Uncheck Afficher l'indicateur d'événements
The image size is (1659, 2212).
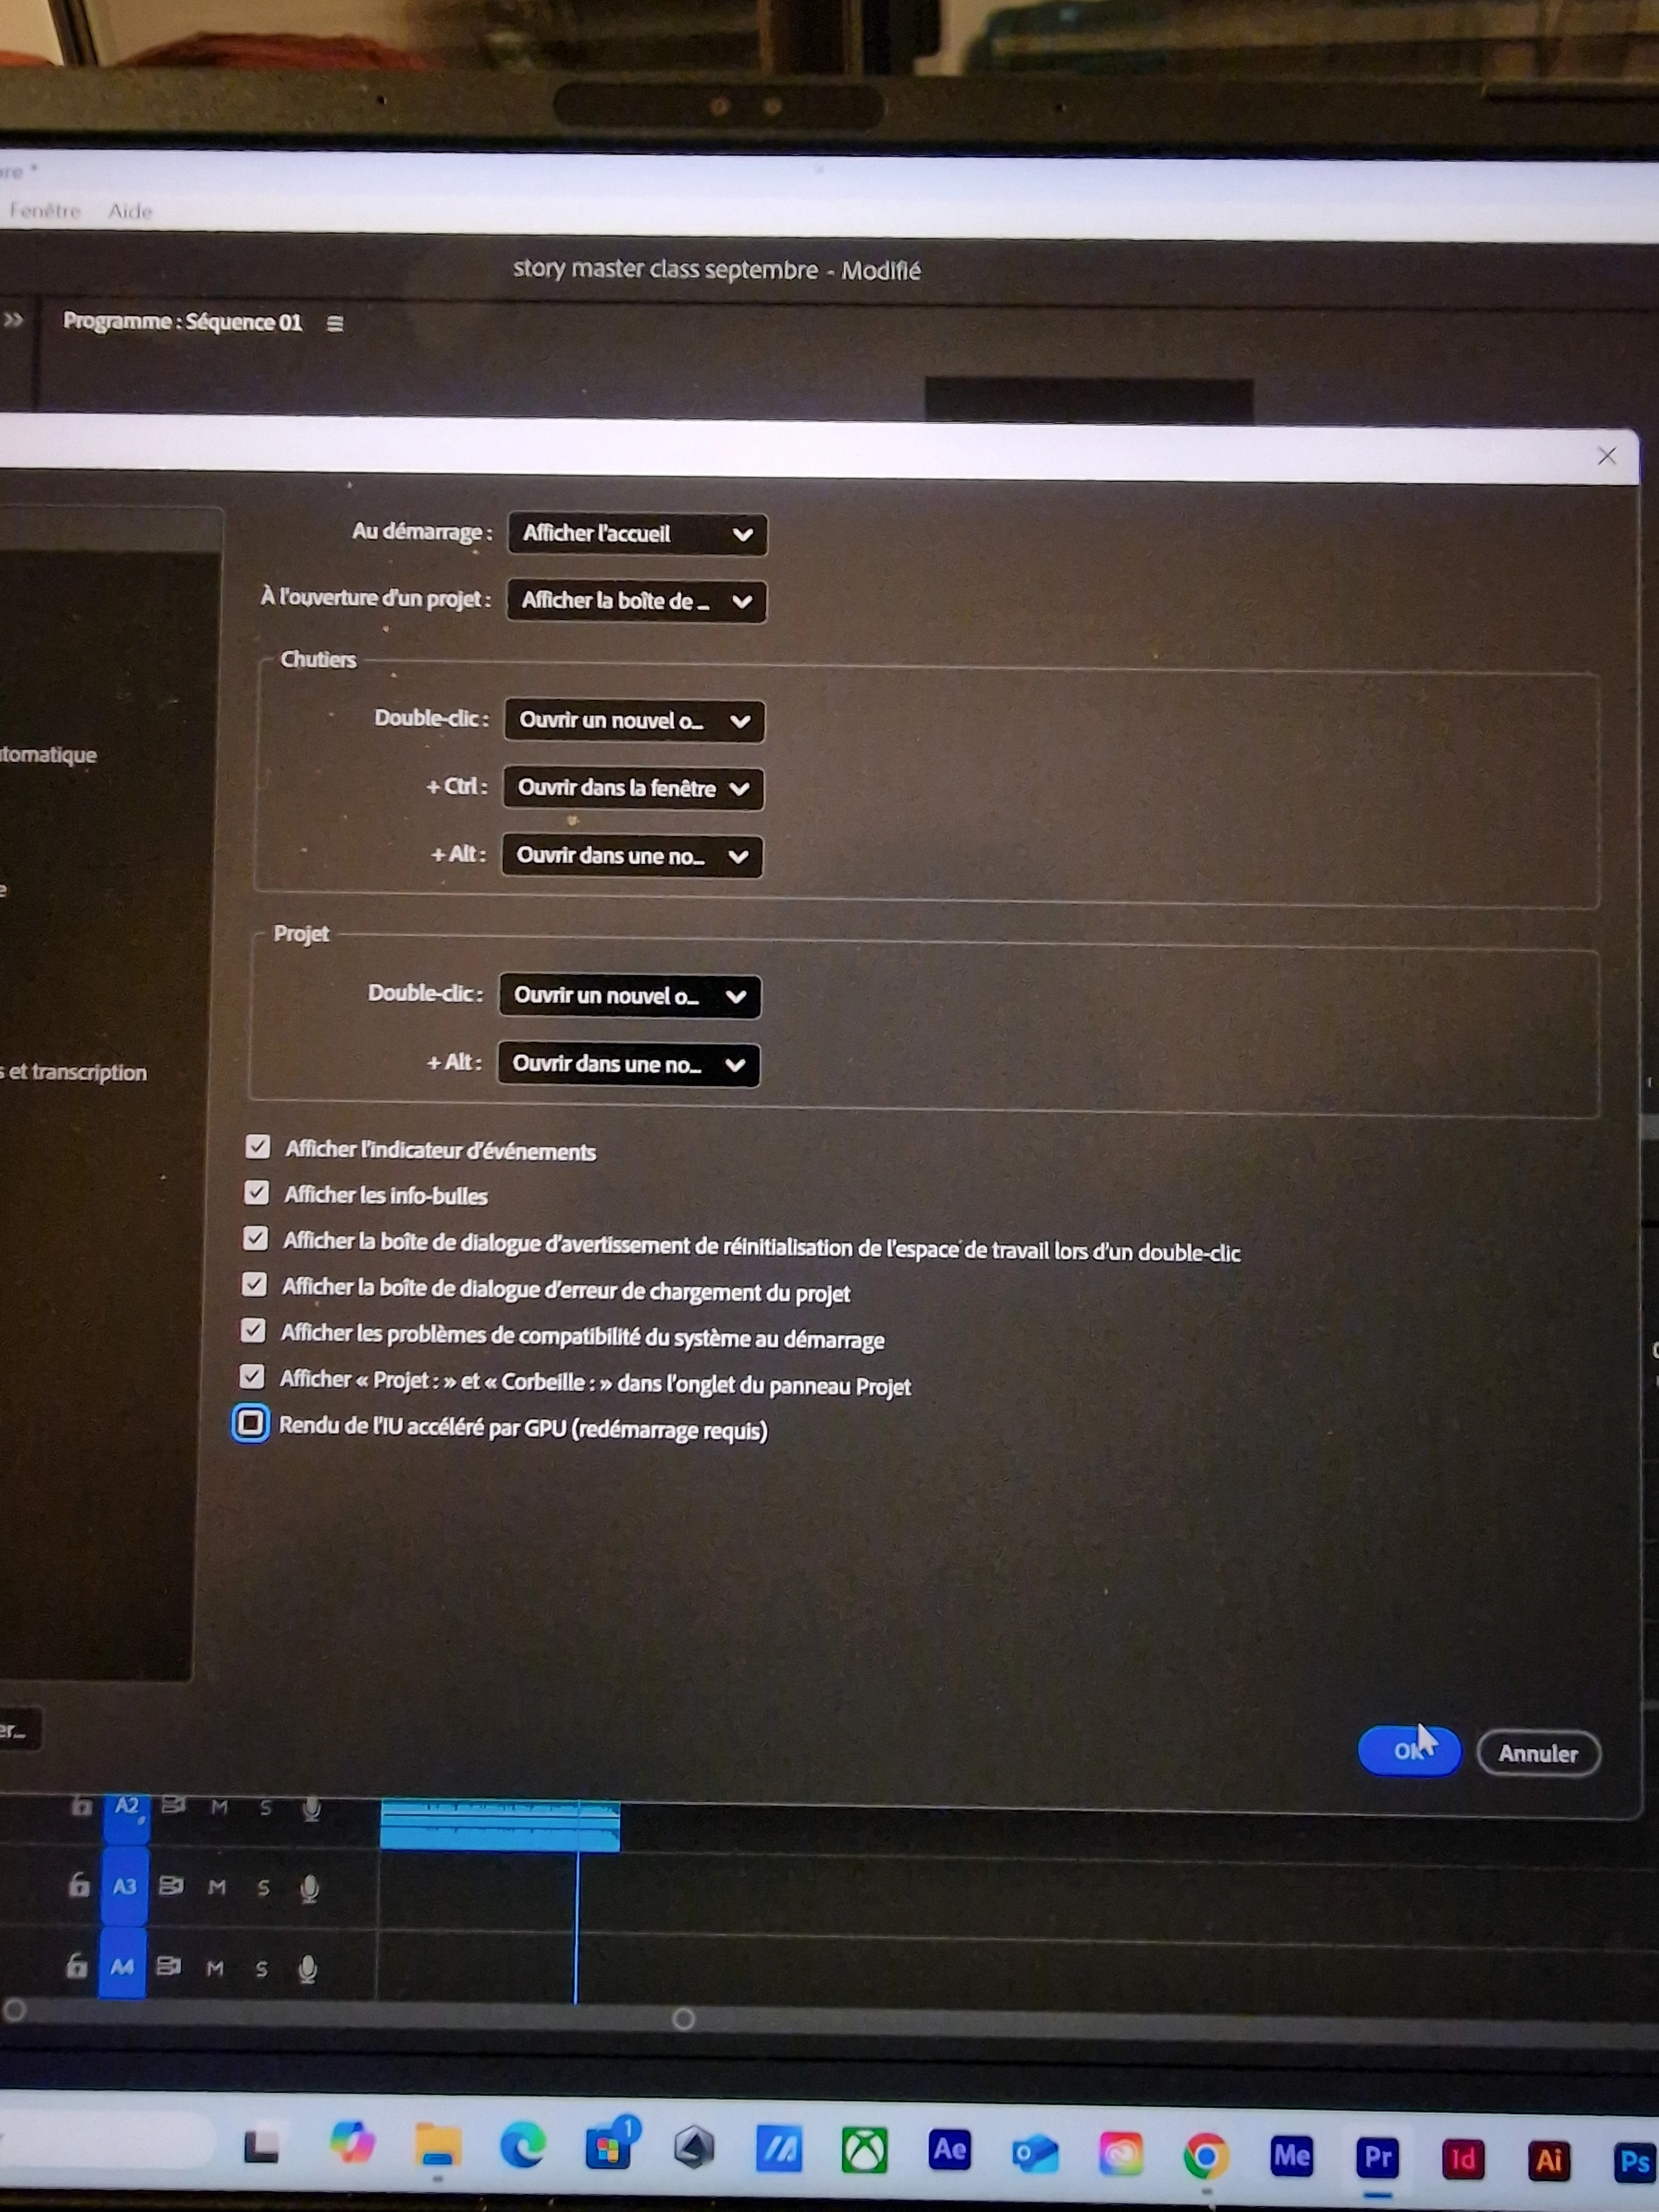coord(258,1146)
